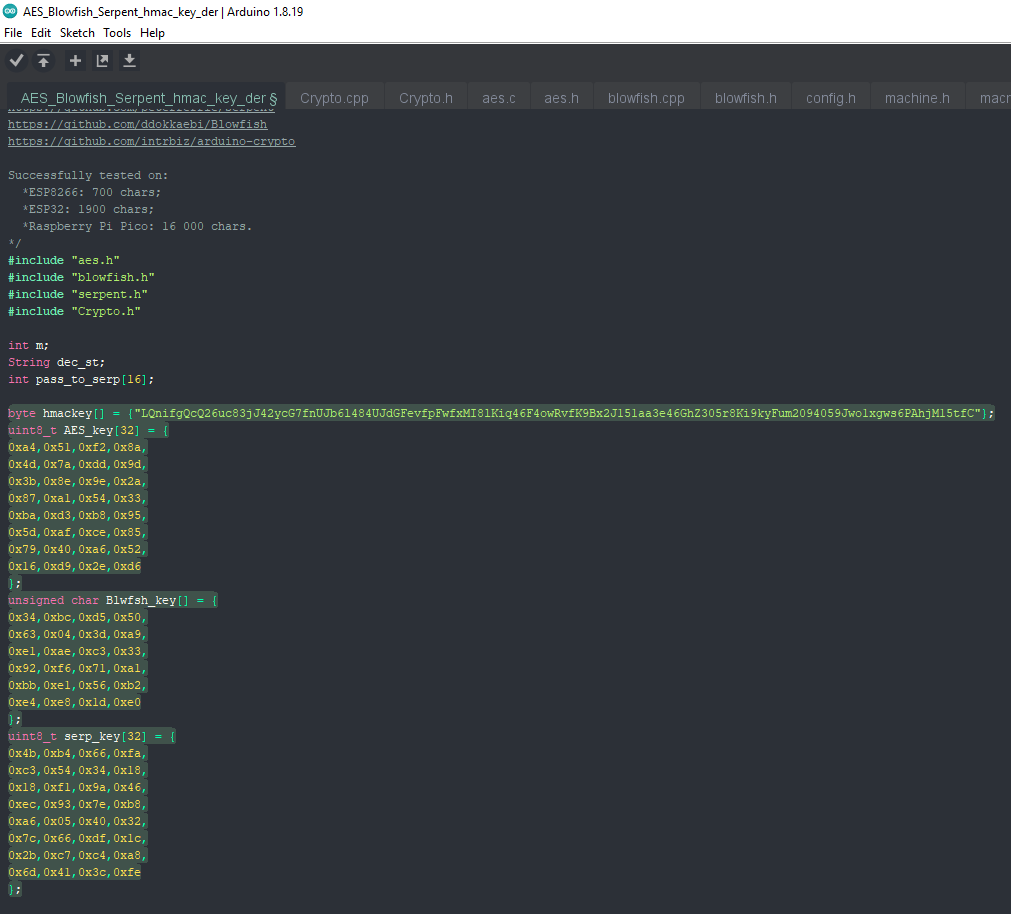Screen dimensions: 1011x914
Task: Switch to the config.h tab
Action: coord(830,98)
